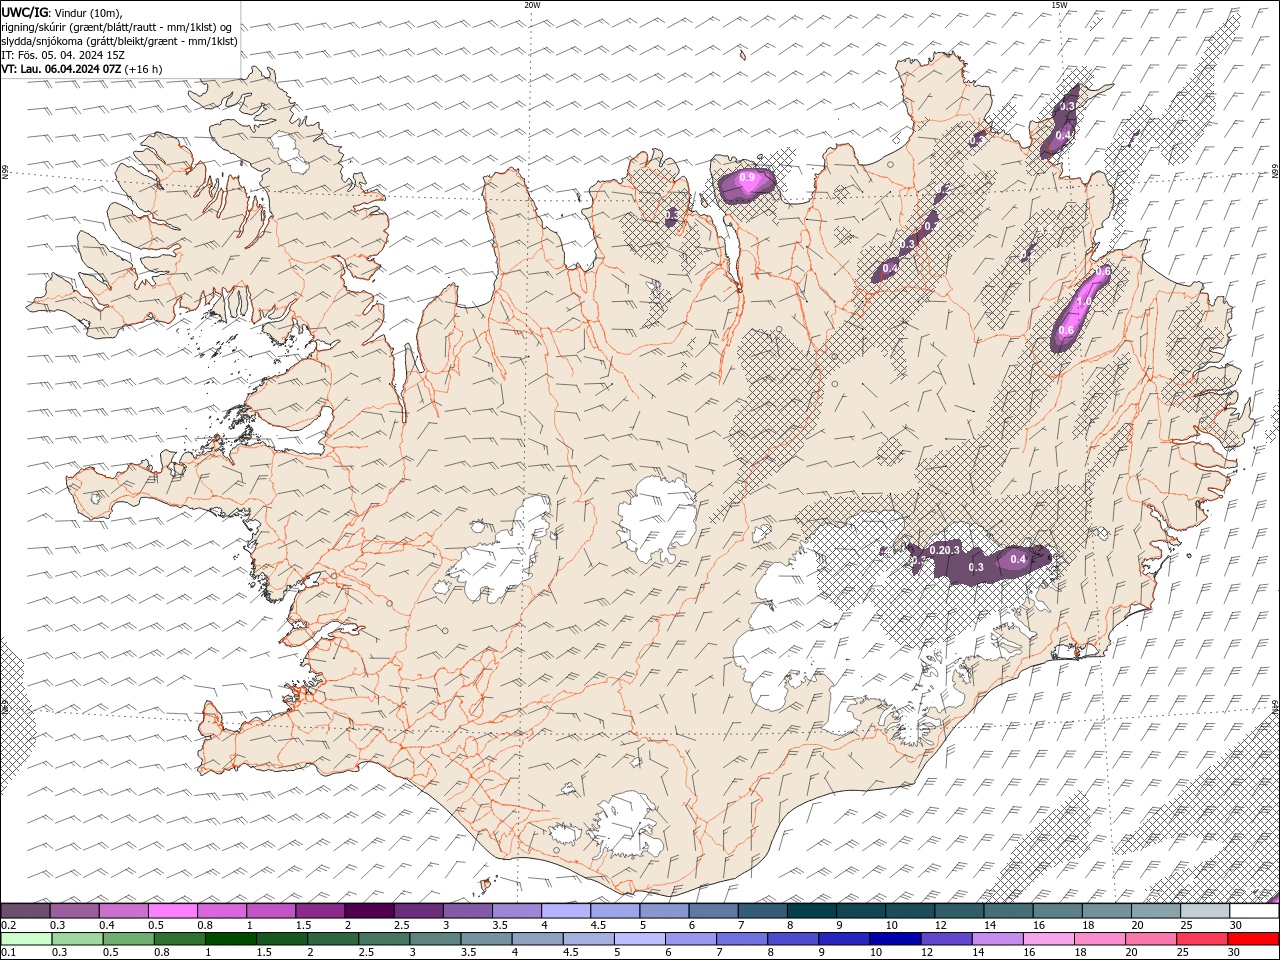Click the 'UWC/IG: Vindur (10m)' title line
Screen dimensions: 1280x960
point(62,12)
